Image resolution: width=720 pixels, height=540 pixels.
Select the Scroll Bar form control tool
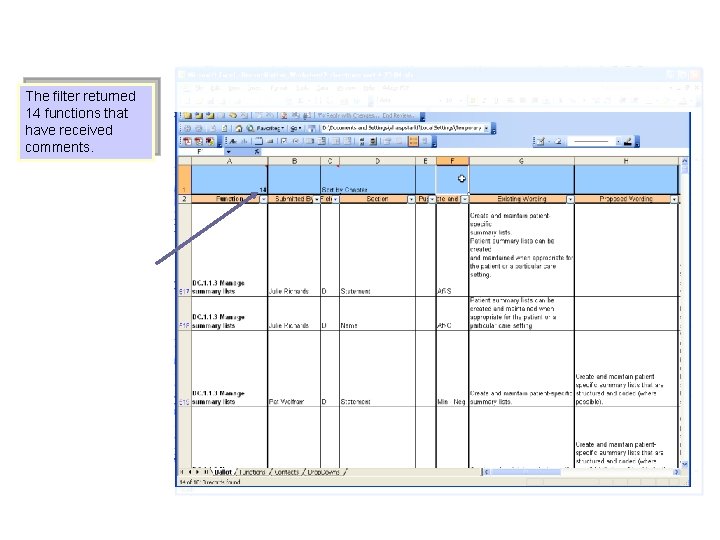click(x=362, y=141)
